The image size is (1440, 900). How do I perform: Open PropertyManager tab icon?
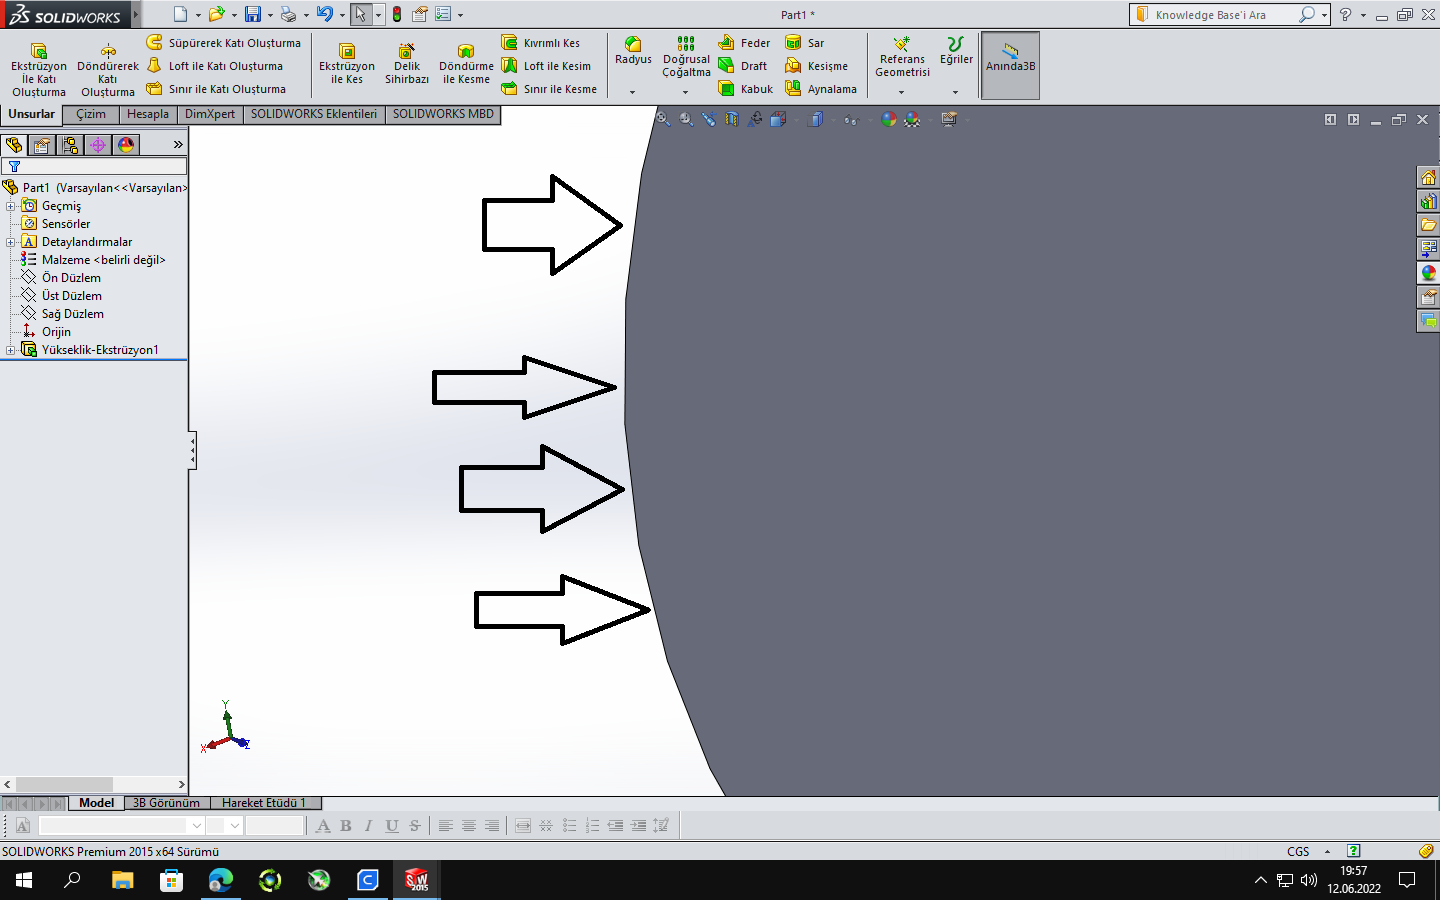tap(42, 145)
